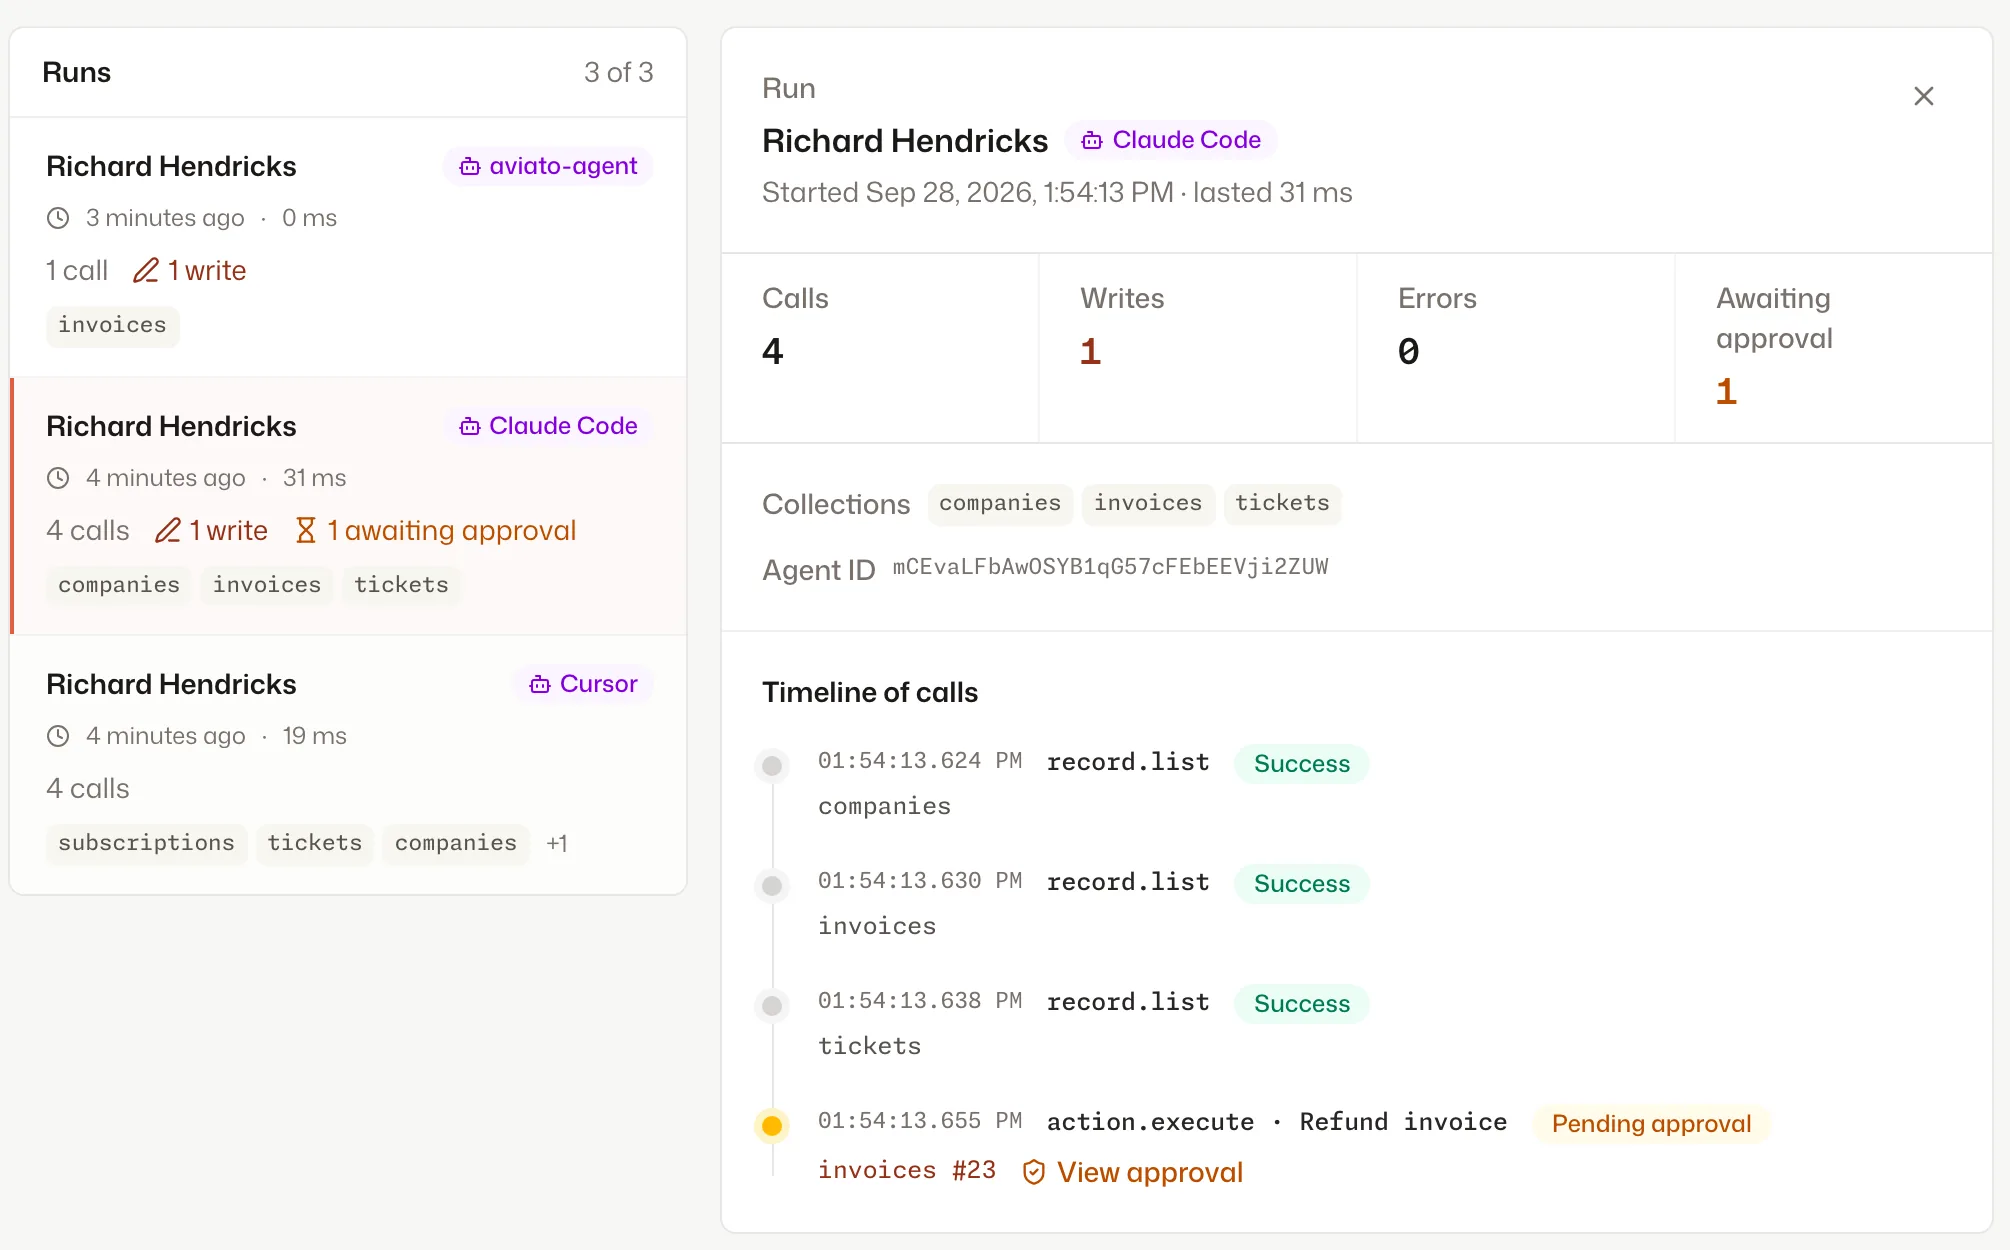Screen dimensions: 2010x1250
Task: Click the robot icon in aviato-agent badge
Action: (469, 166)
